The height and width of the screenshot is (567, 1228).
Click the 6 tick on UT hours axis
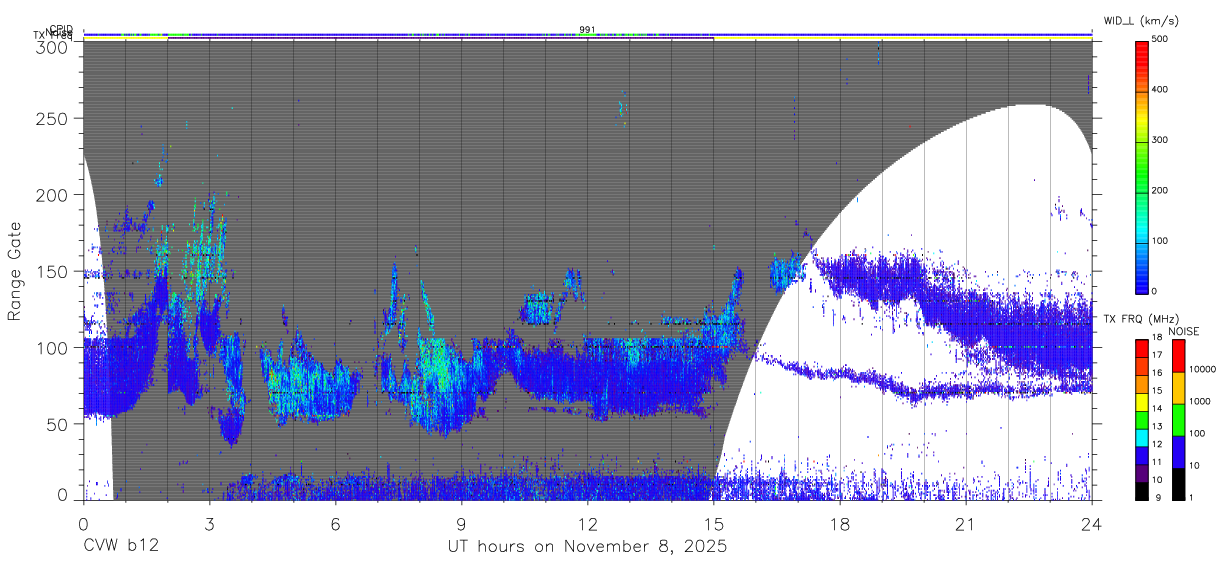pyautogui.click(x=335, y=524)
